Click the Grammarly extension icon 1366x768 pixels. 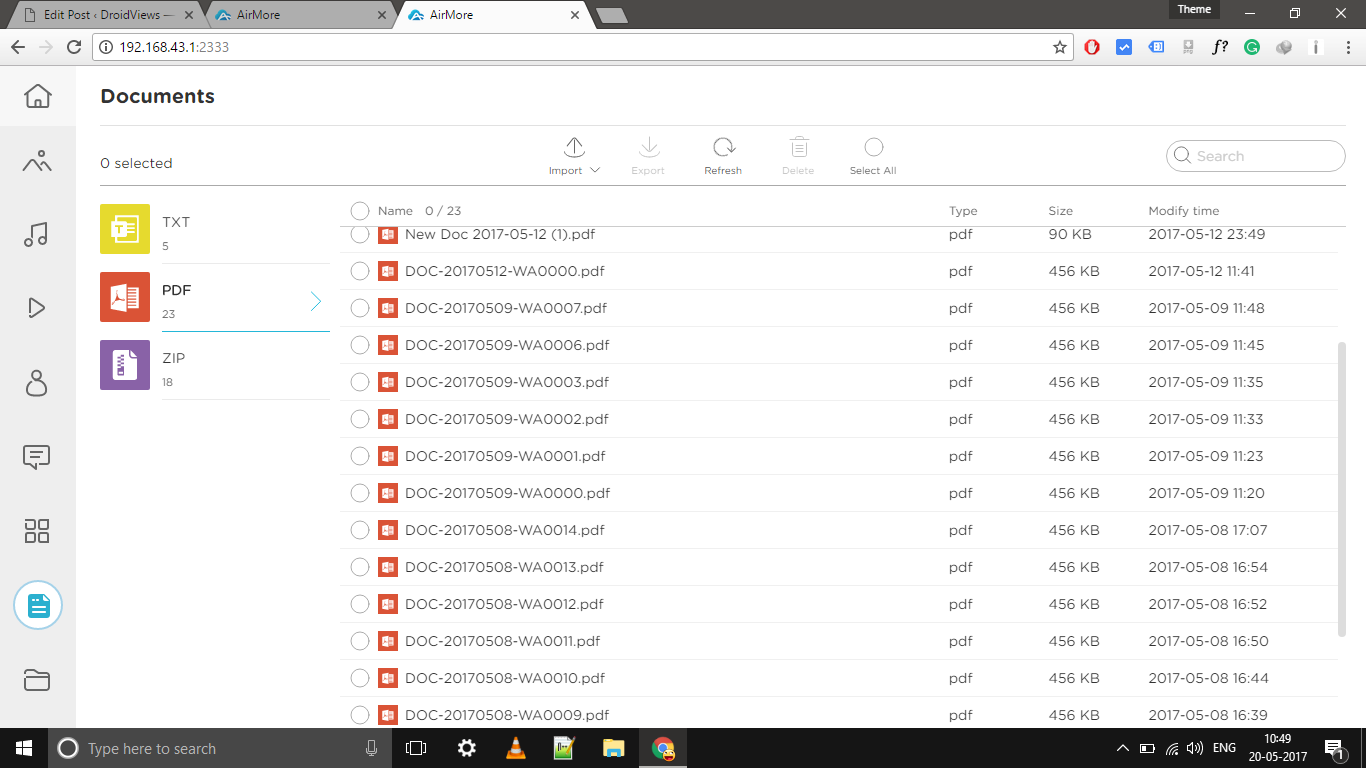coord(1251,47)
